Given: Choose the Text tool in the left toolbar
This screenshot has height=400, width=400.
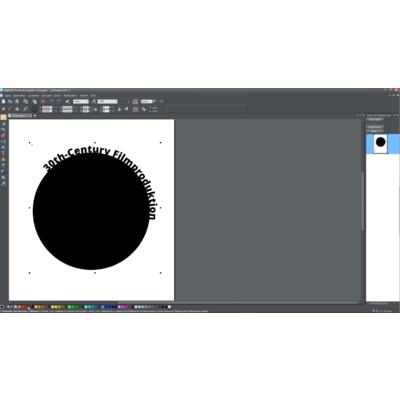Looking at the screenshot, I should click(3, 153).
